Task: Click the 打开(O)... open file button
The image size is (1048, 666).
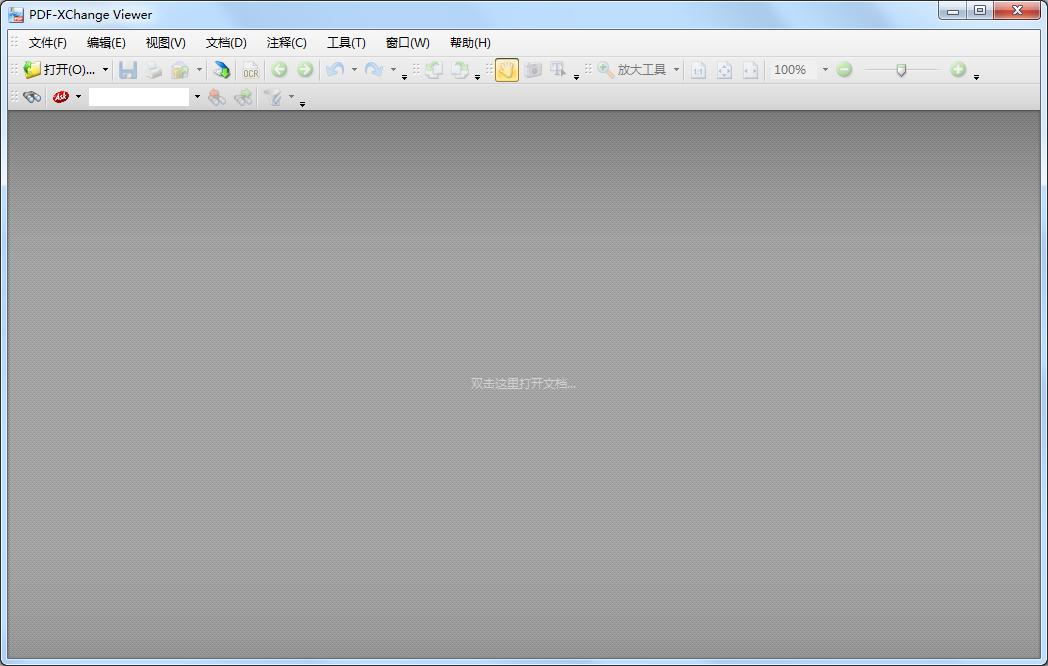Action: pos(59,70)
